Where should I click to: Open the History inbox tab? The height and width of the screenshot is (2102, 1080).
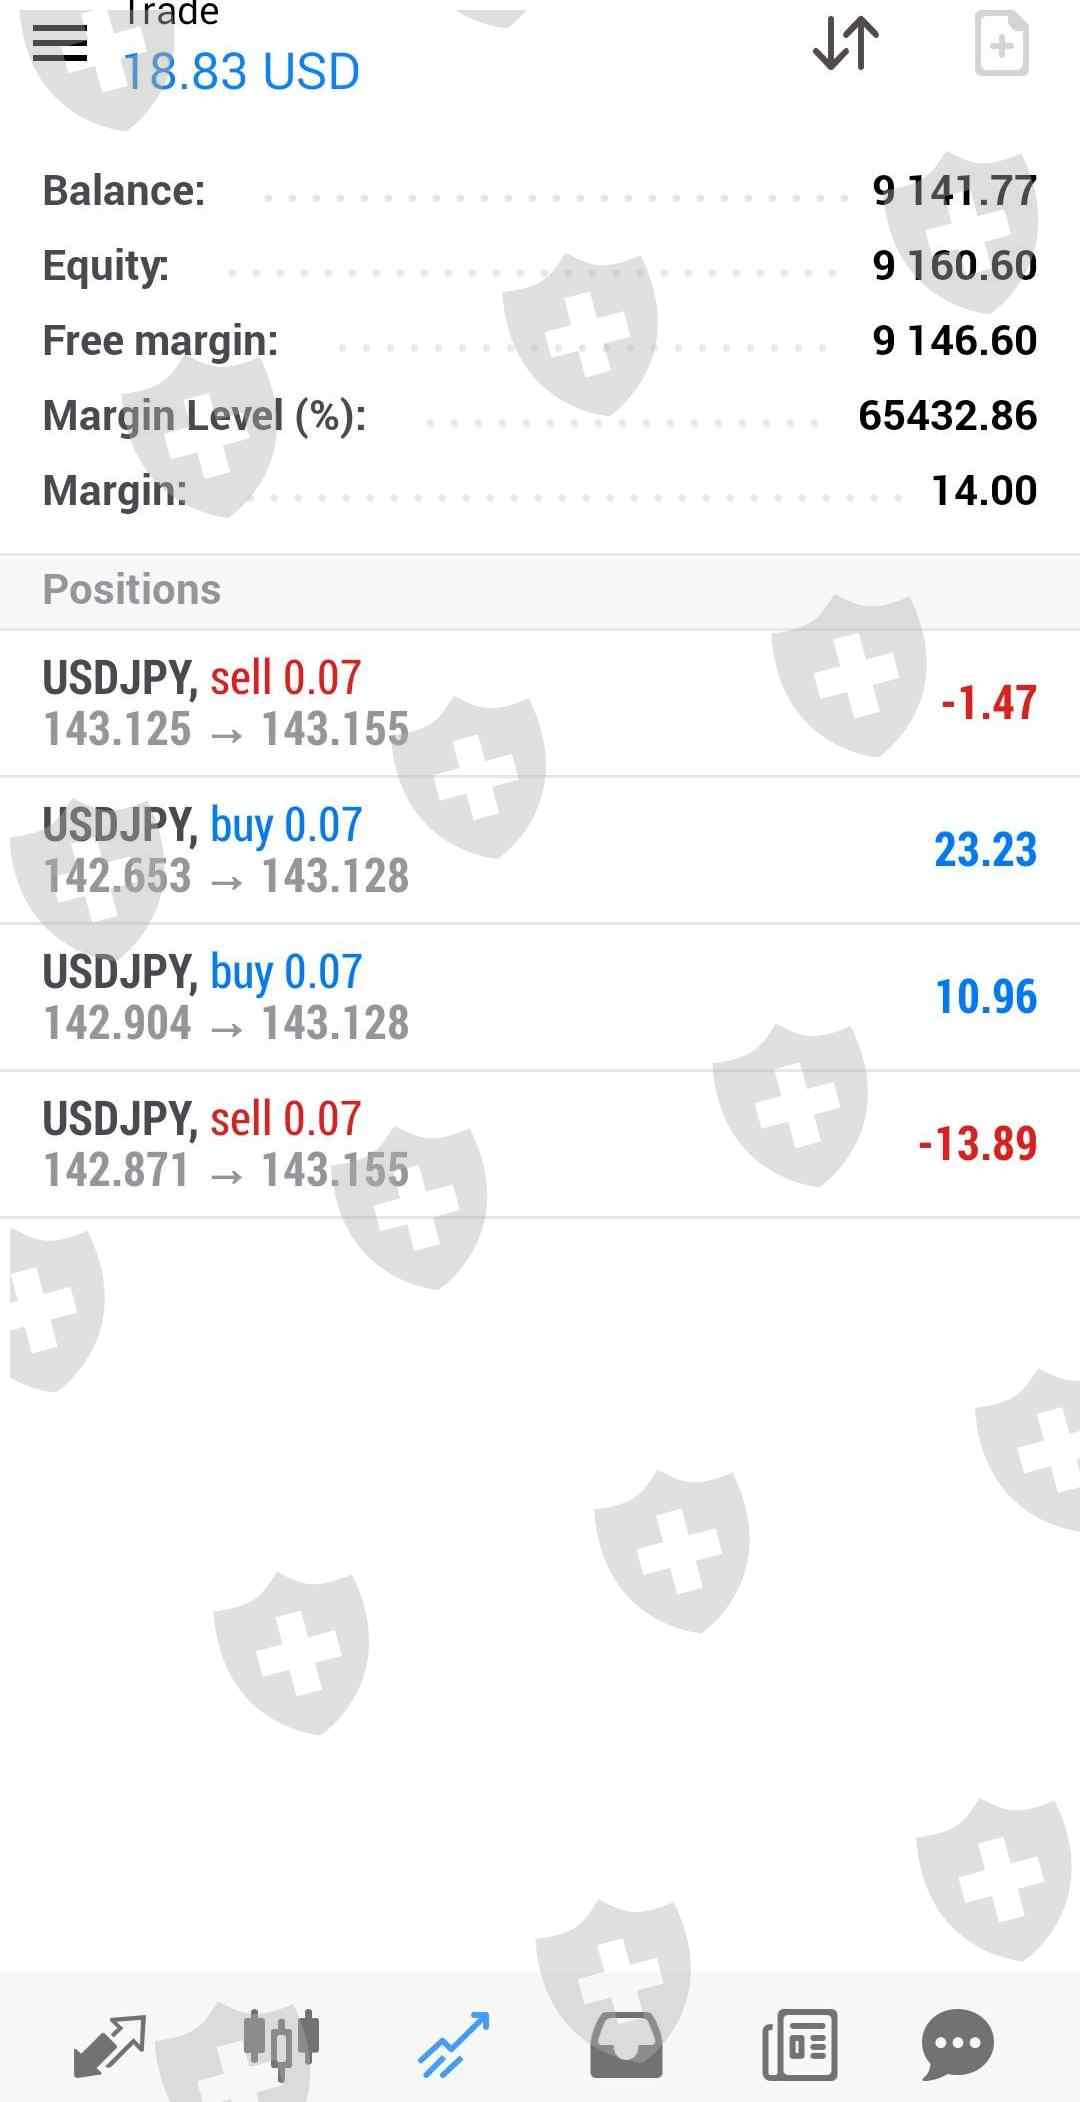coord(626,2044)
